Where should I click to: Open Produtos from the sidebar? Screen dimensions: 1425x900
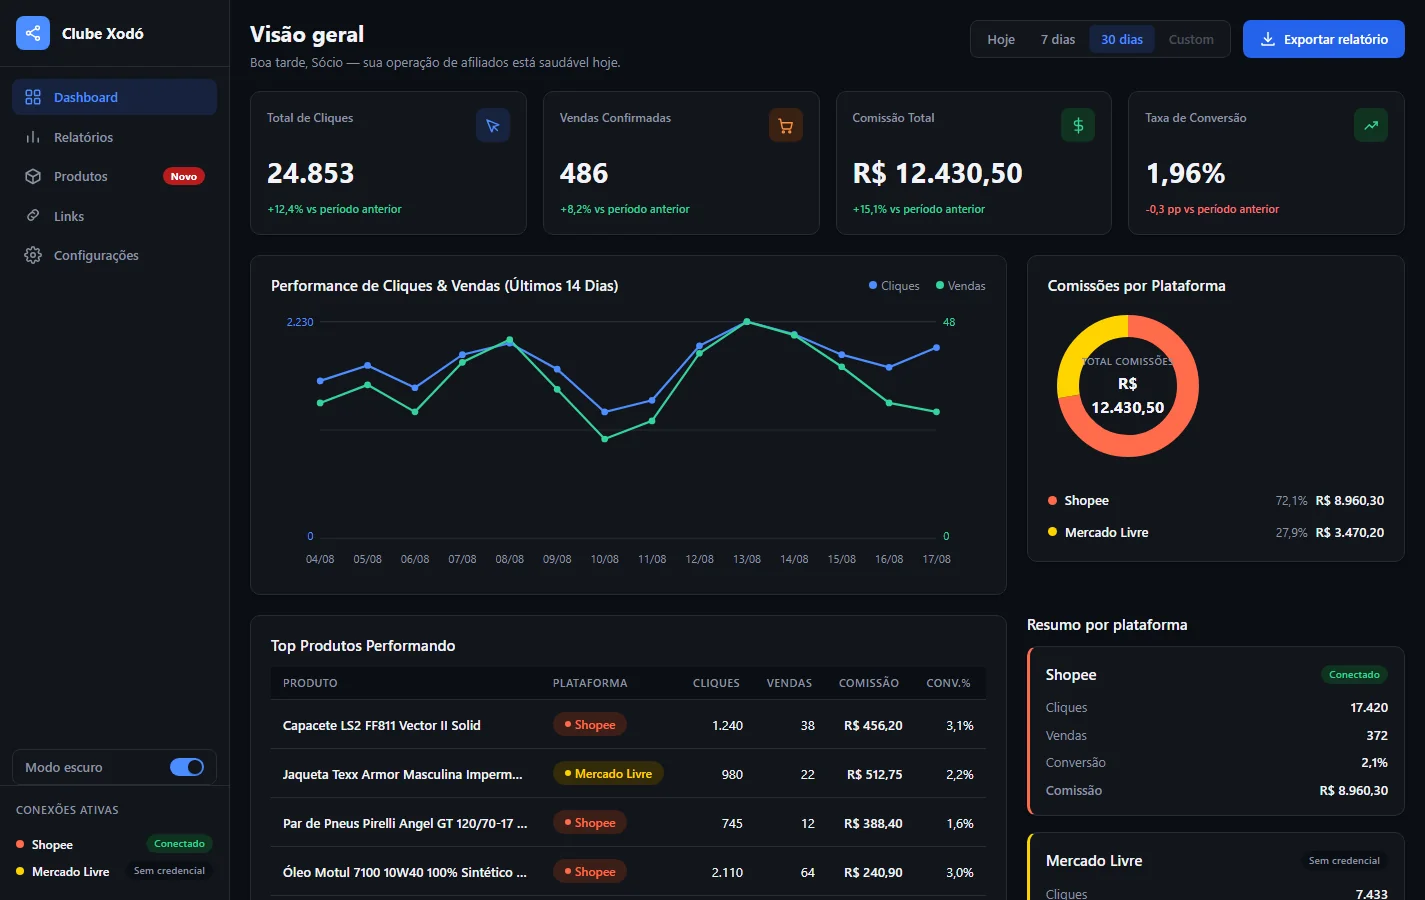[x=114, y=176]
